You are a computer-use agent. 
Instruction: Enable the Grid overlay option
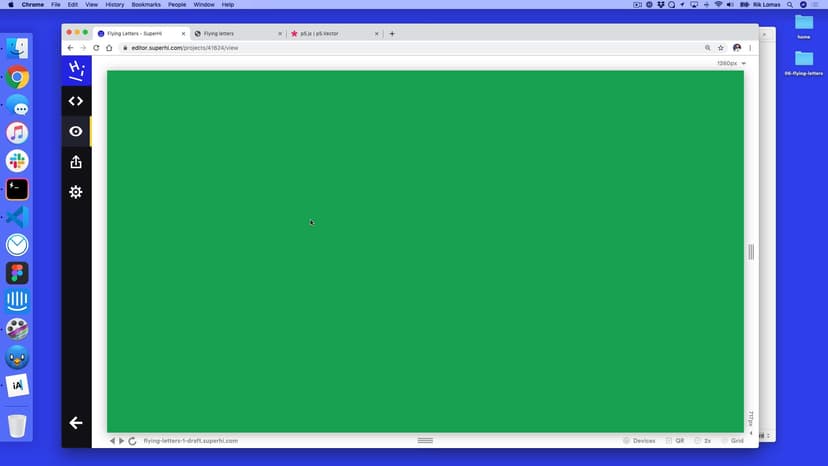click(x=732, y=441)
